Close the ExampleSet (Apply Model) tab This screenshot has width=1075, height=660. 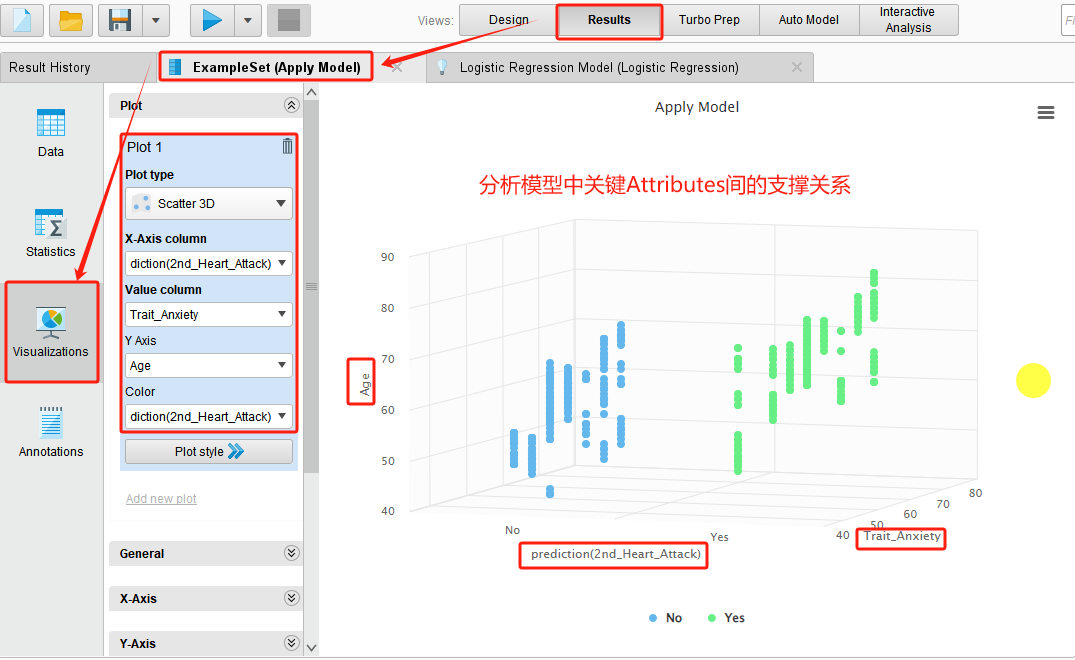pos(397,67)
